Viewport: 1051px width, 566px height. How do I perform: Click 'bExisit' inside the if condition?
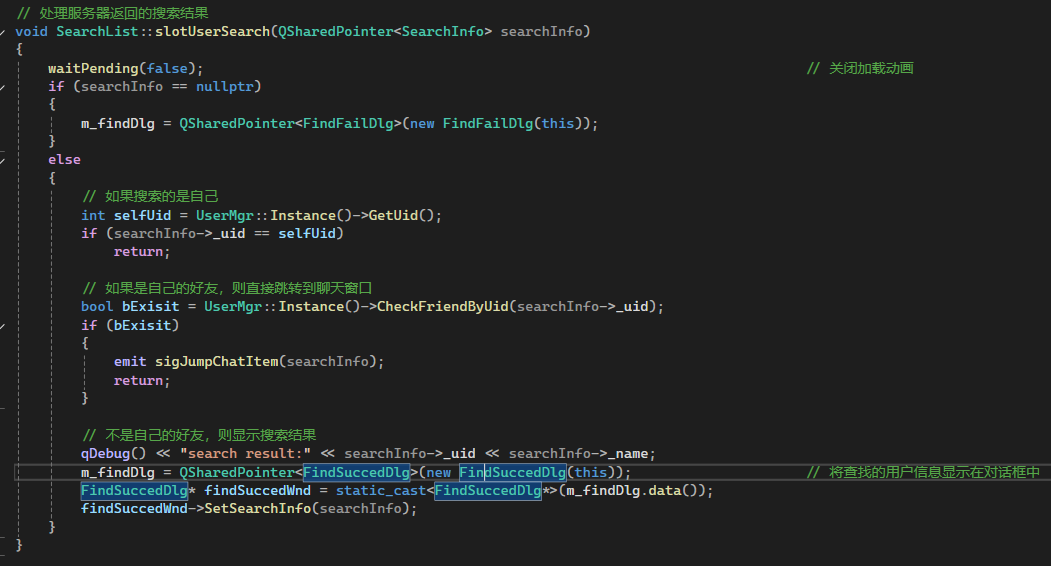point(143,325)
